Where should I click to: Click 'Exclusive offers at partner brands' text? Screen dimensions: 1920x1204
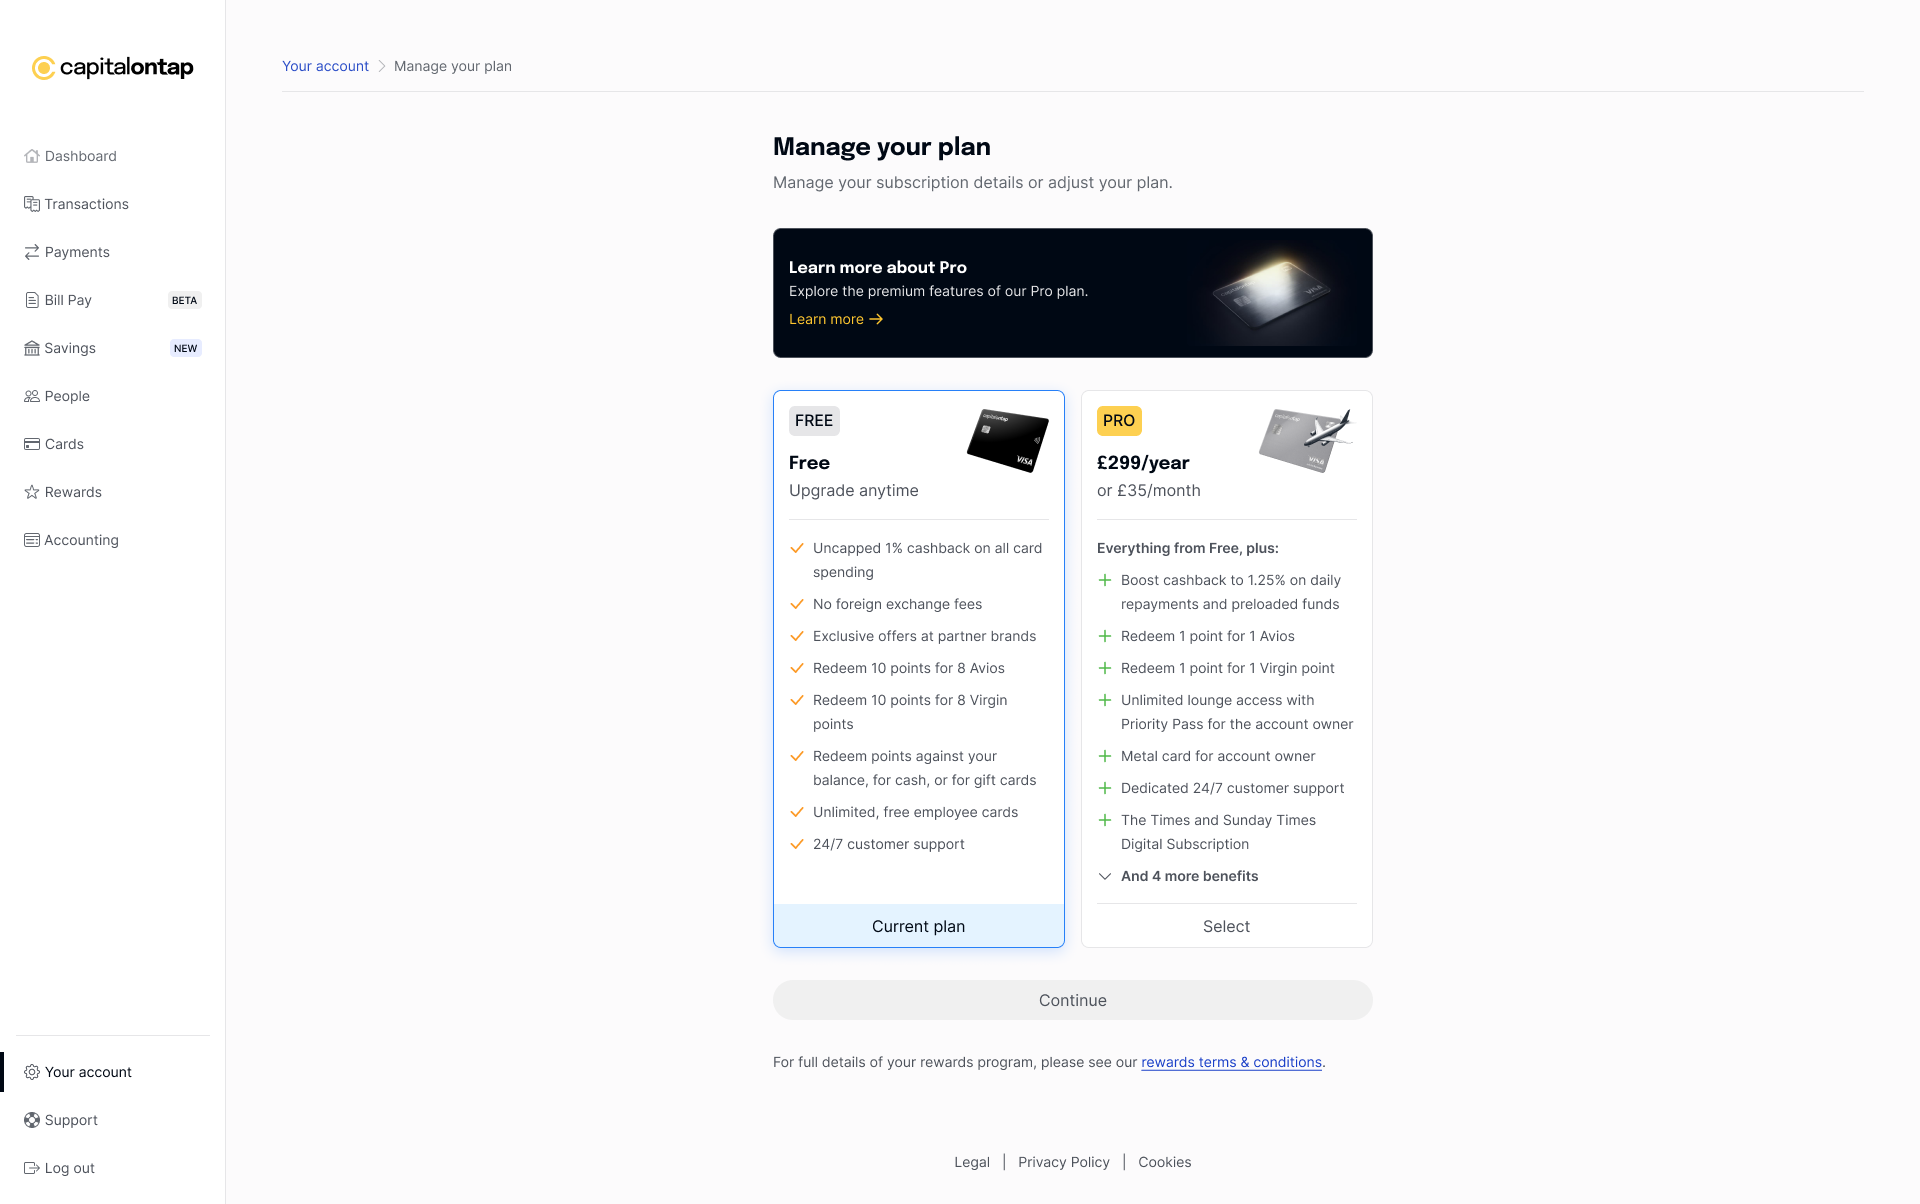point(924,636)
